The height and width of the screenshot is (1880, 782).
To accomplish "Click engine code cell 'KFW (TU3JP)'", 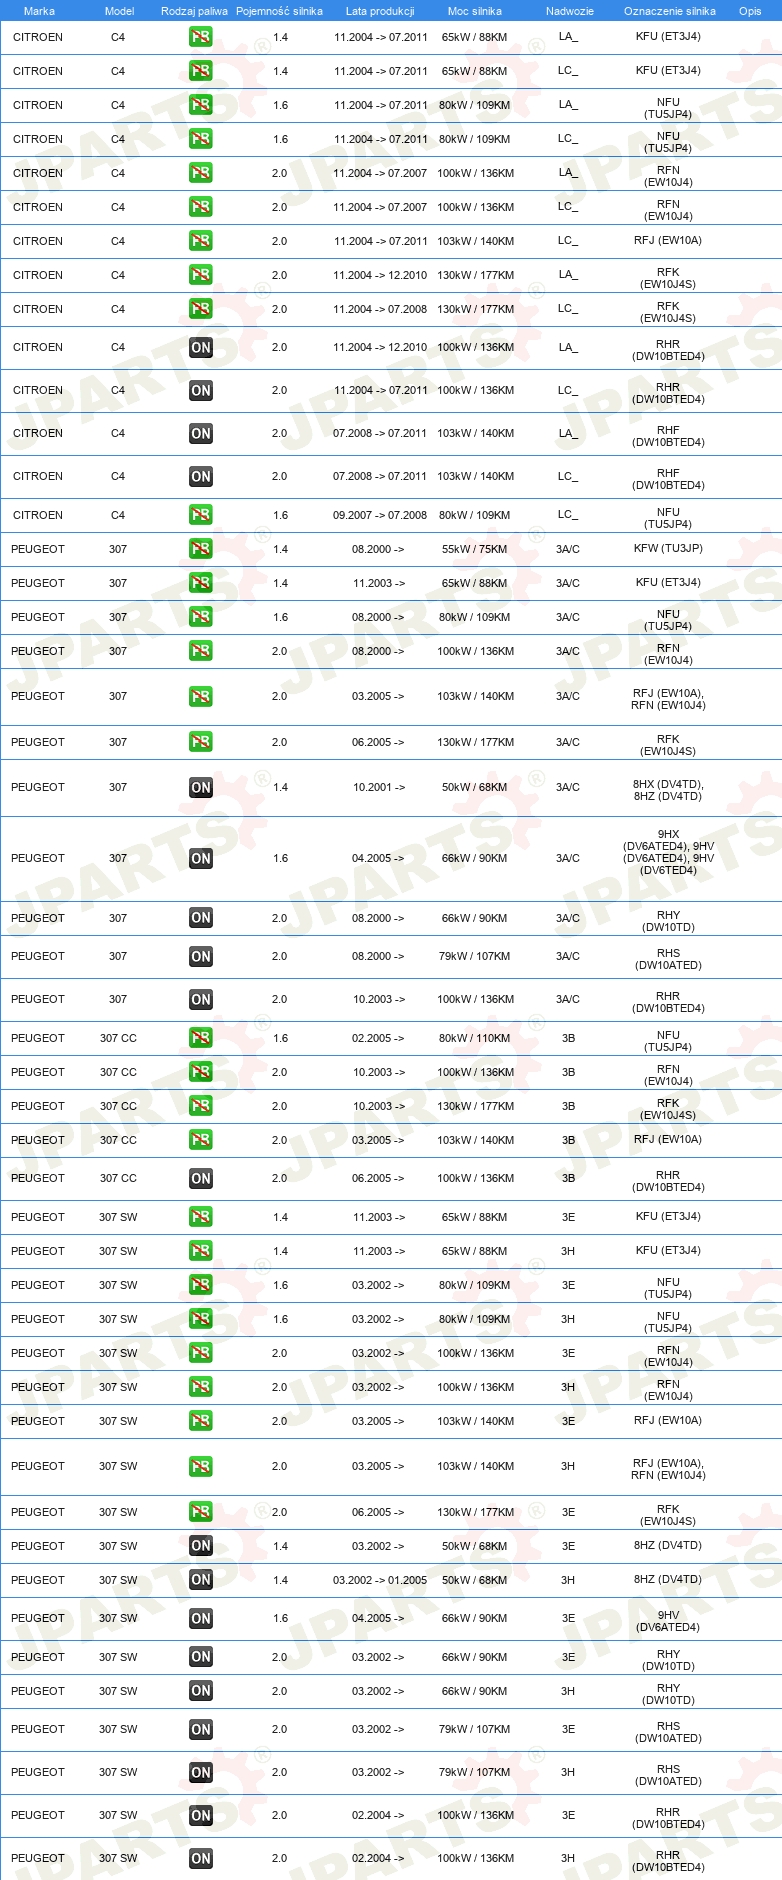I will pos(668,548).
